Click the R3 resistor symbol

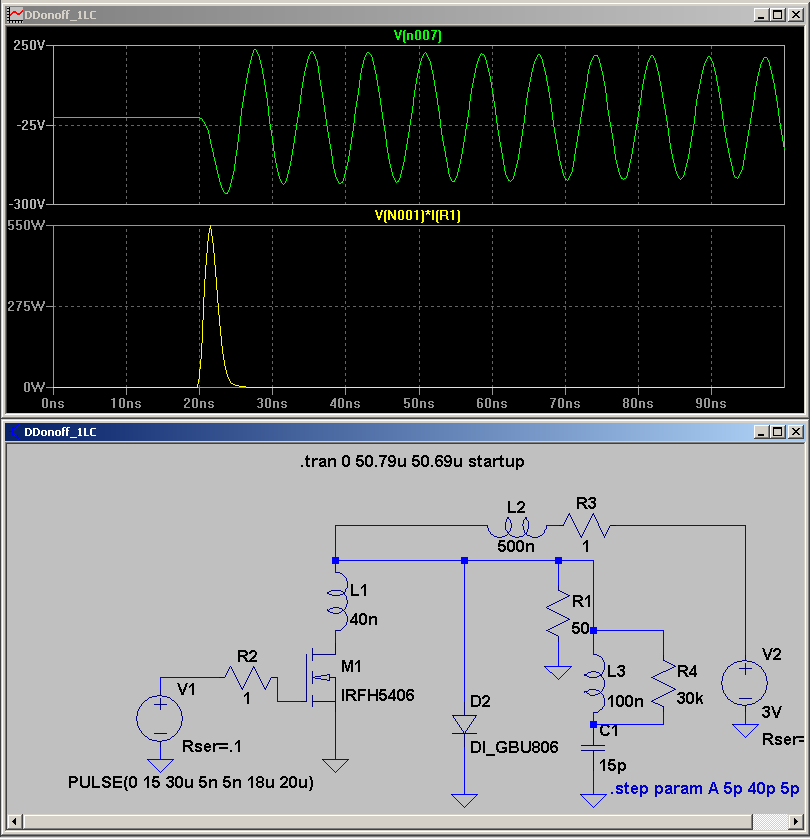588,525
